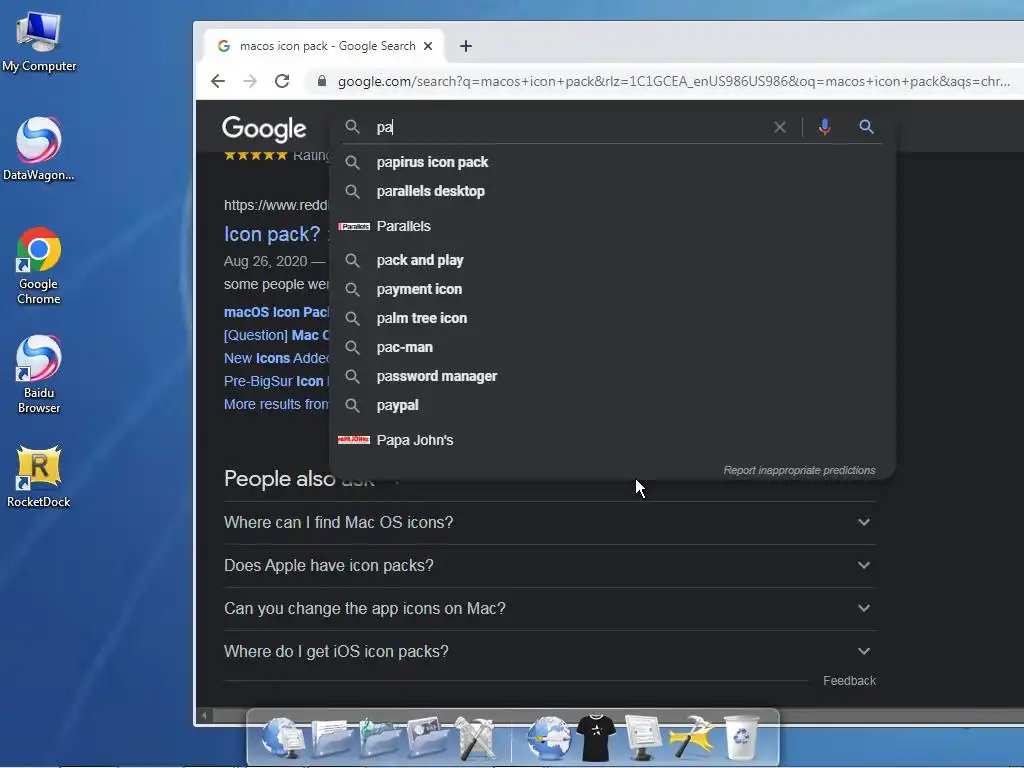Click inside the Google search input

pyautogui.click(x=568, y=127)
